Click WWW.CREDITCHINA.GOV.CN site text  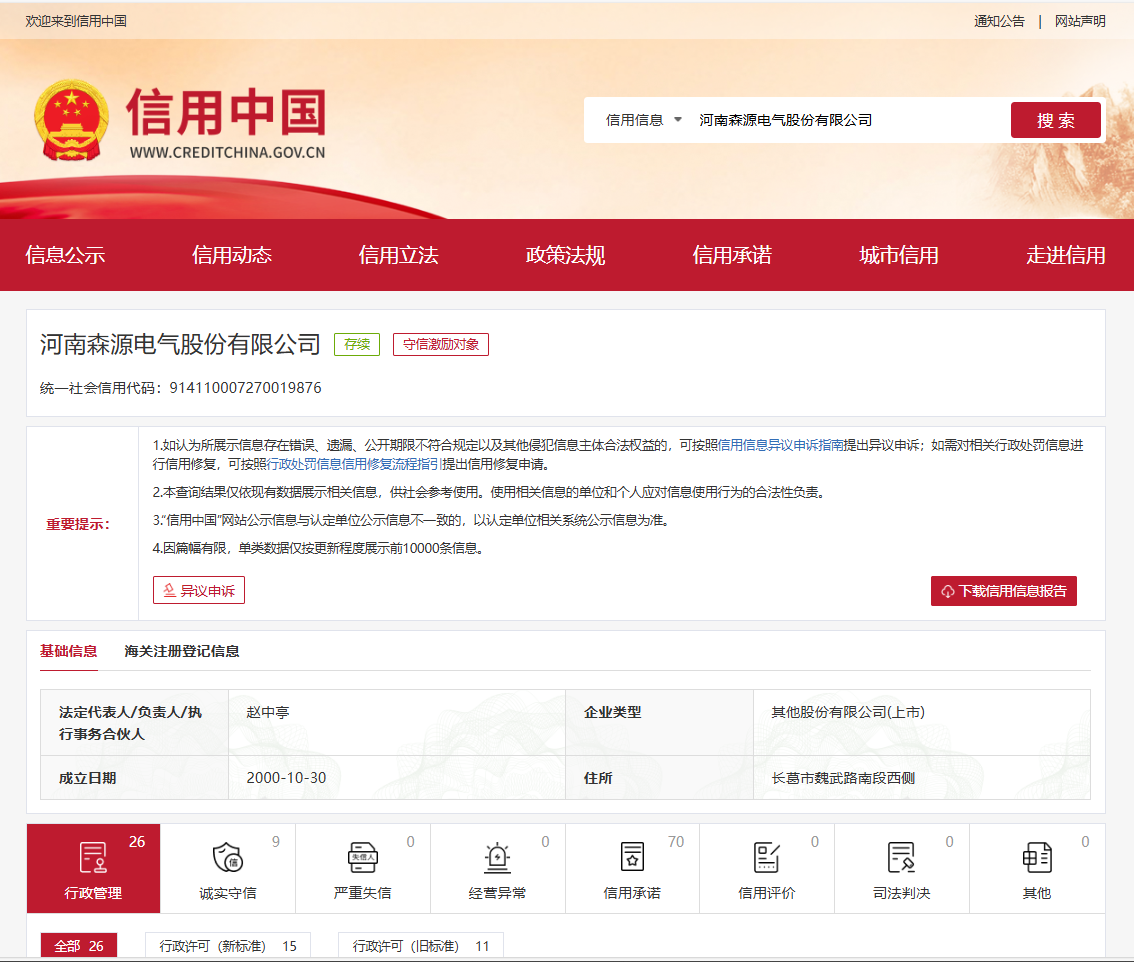click(228, 153)
